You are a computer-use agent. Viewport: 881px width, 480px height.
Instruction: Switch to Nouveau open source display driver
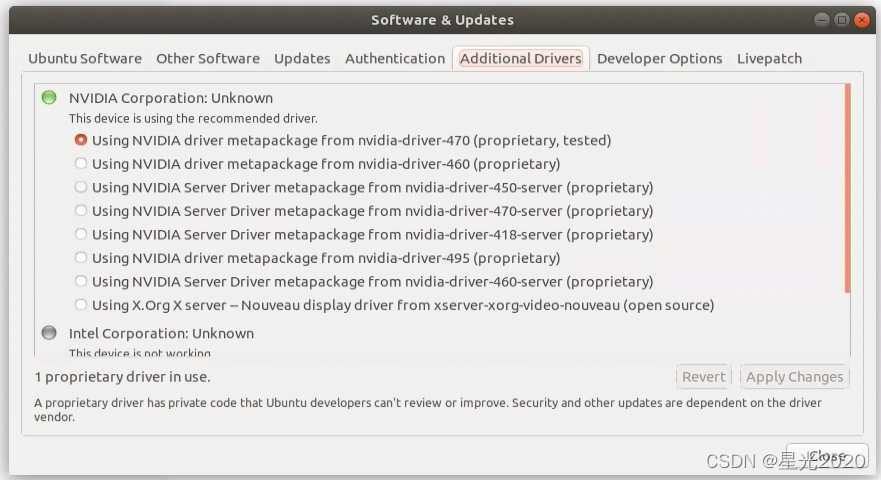click(x=81, y=305)
